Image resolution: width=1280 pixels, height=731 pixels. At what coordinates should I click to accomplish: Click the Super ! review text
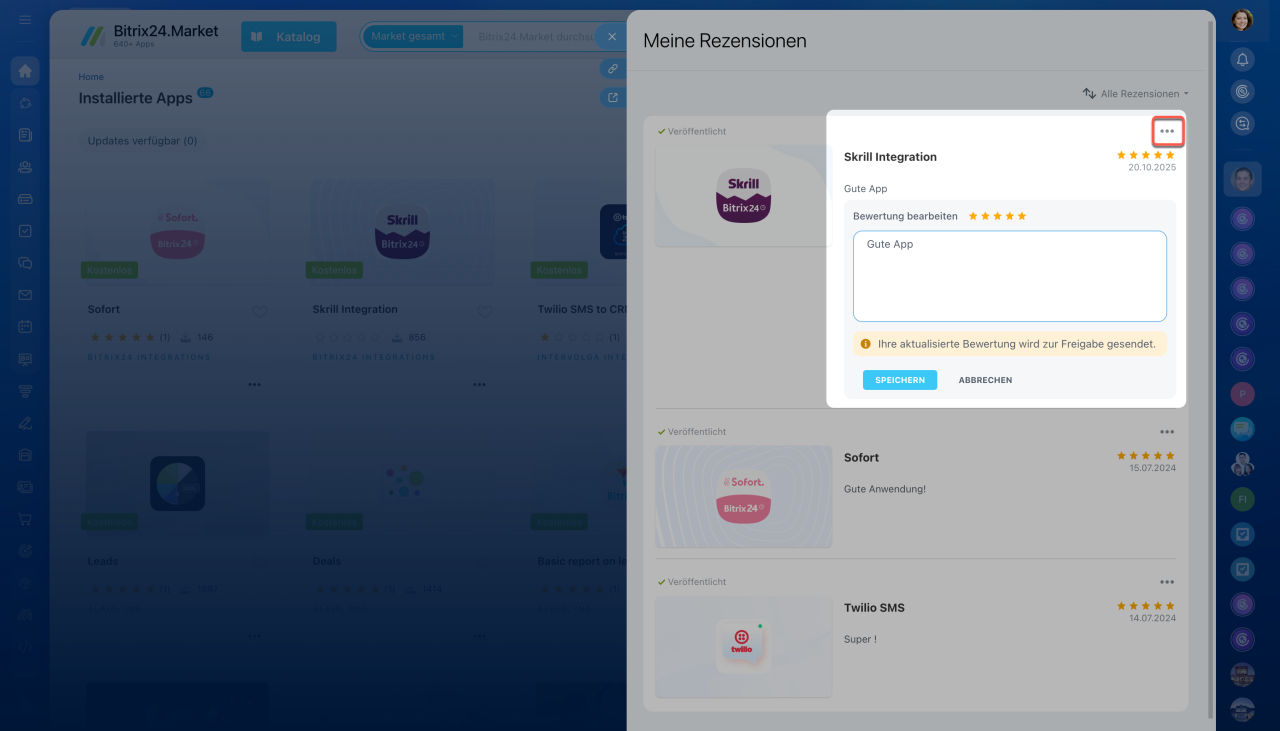pos(860,639)
